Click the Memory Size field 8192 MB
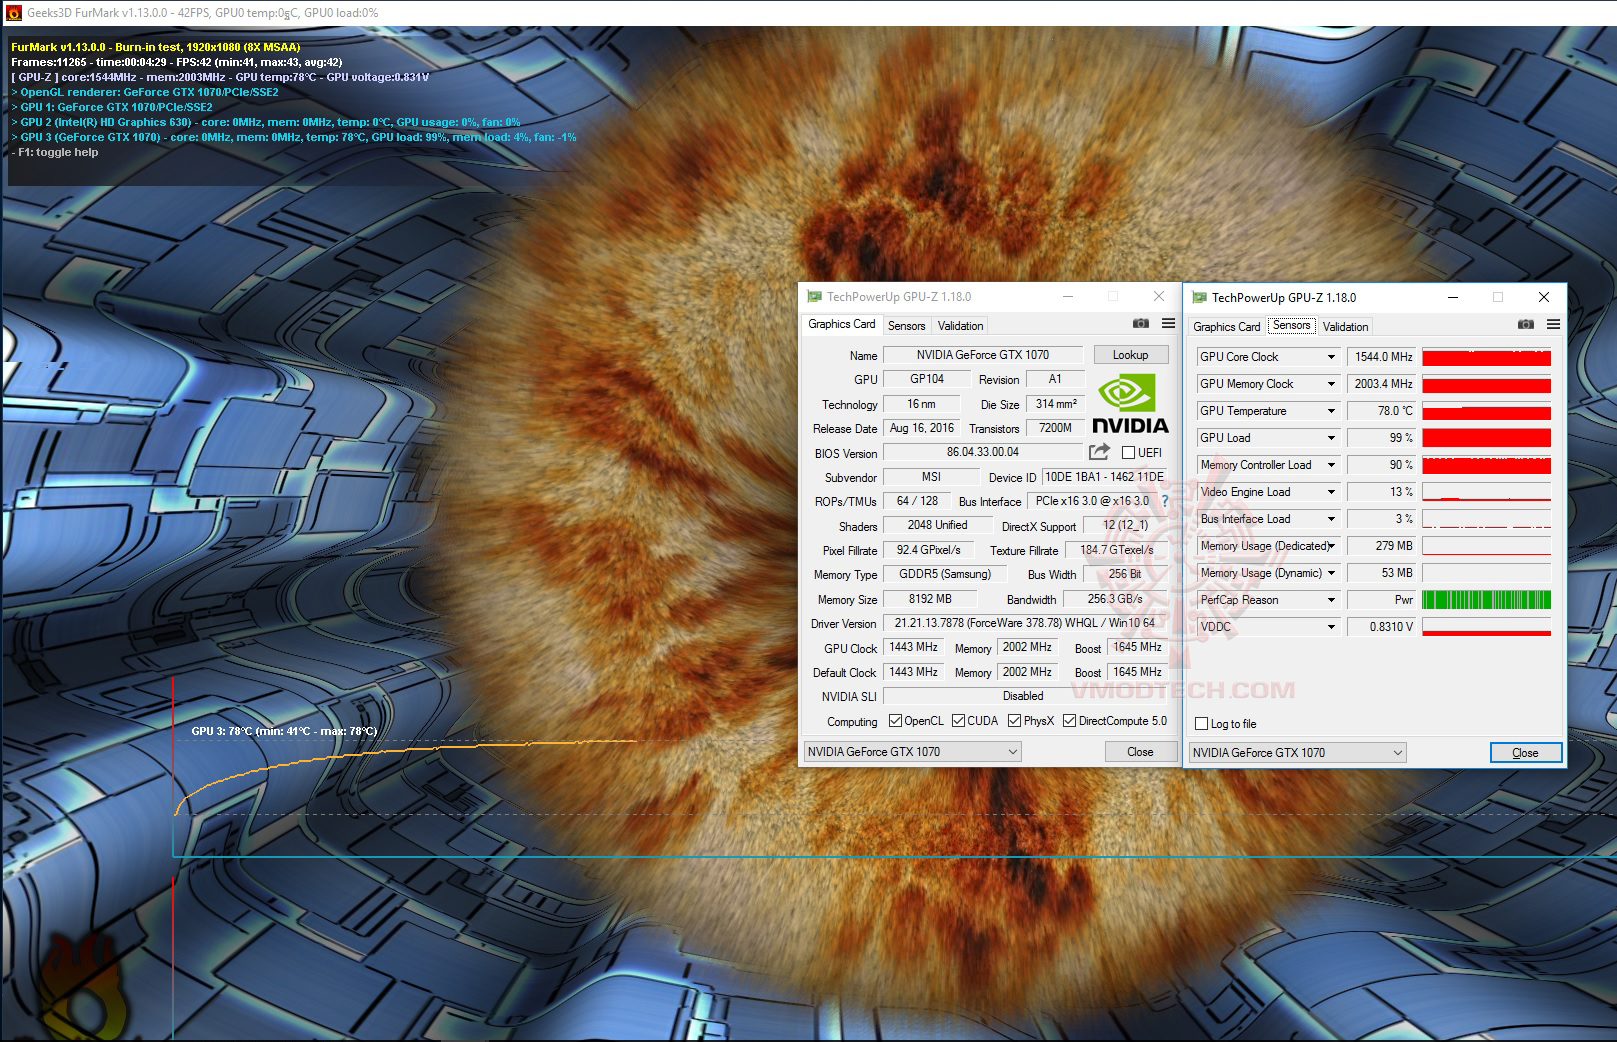Viewport: 1617px width, 1042px height. coord(930,599)
